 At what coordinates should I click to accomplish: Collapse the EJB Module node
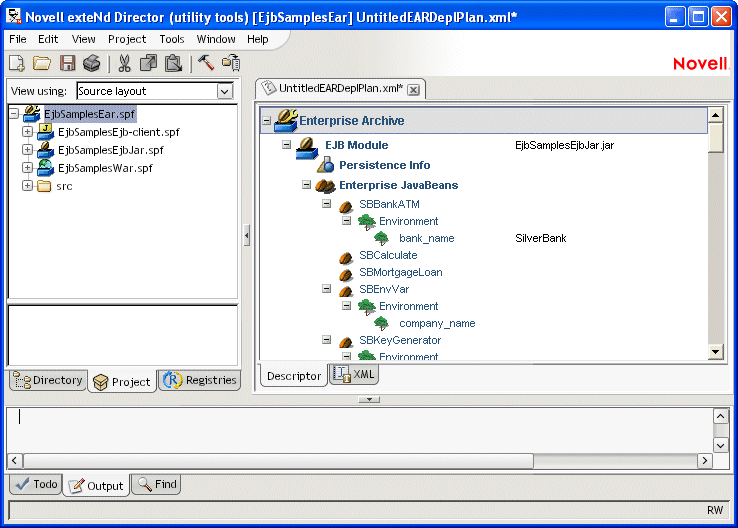pos(287,144)
